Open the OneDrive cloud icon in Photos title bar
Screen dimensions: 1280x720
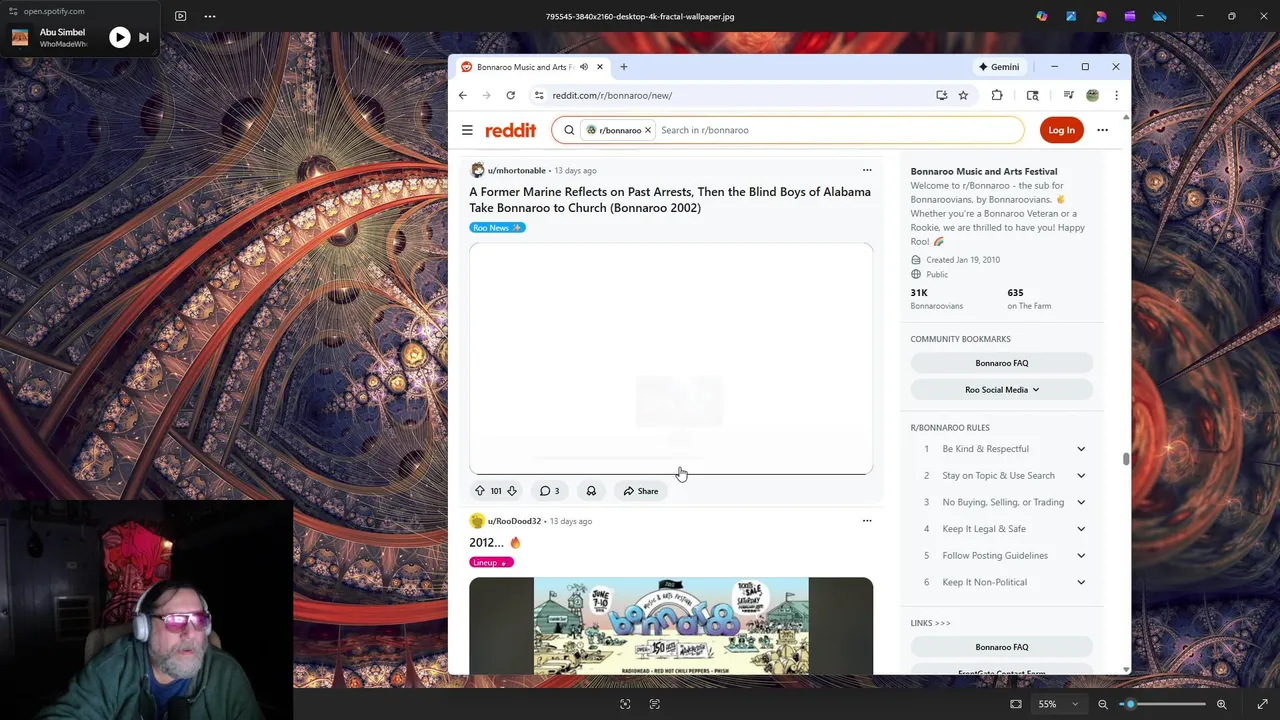[1160, 16]
